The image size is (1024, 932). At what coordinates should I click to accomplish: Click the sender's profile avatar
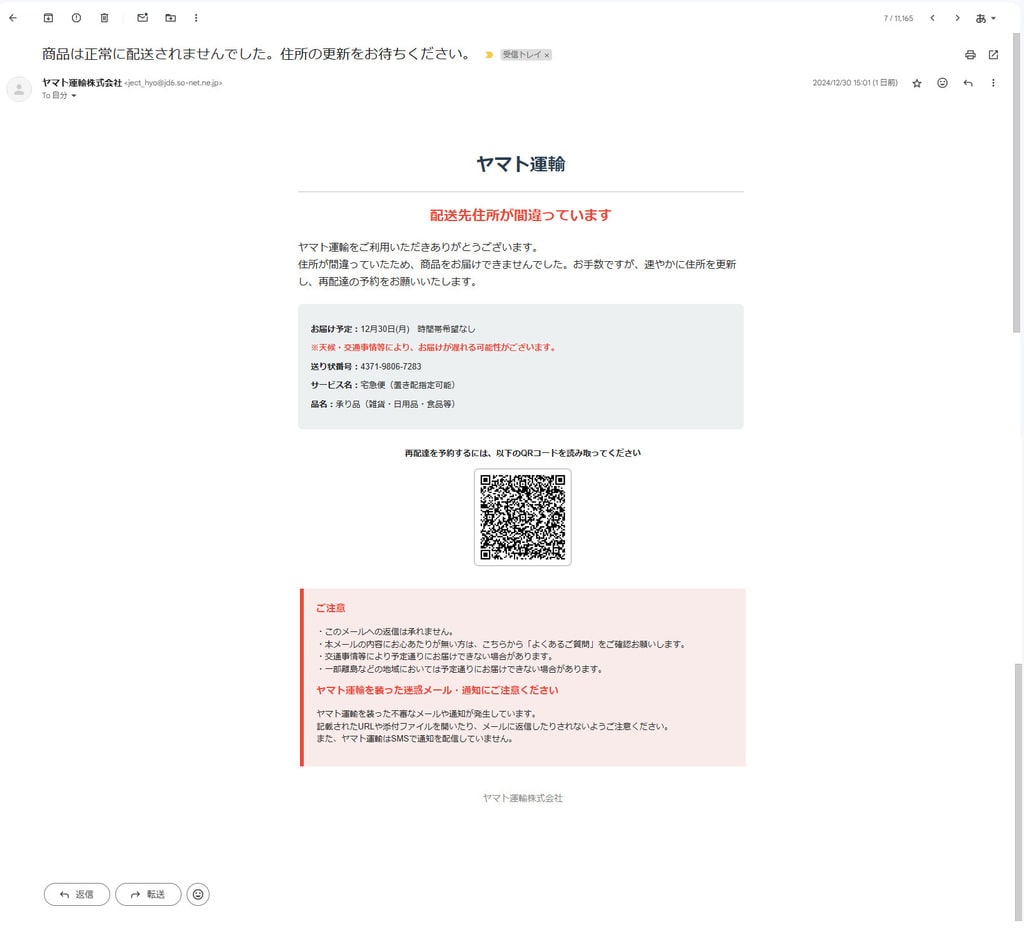[x=19, y=89]
